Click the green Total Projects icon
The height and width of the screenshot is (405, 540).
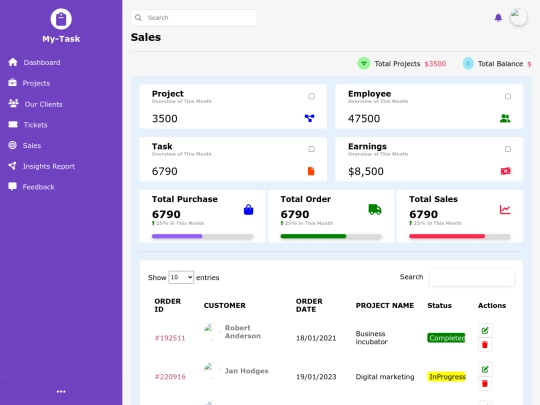(x=364, y=63)
